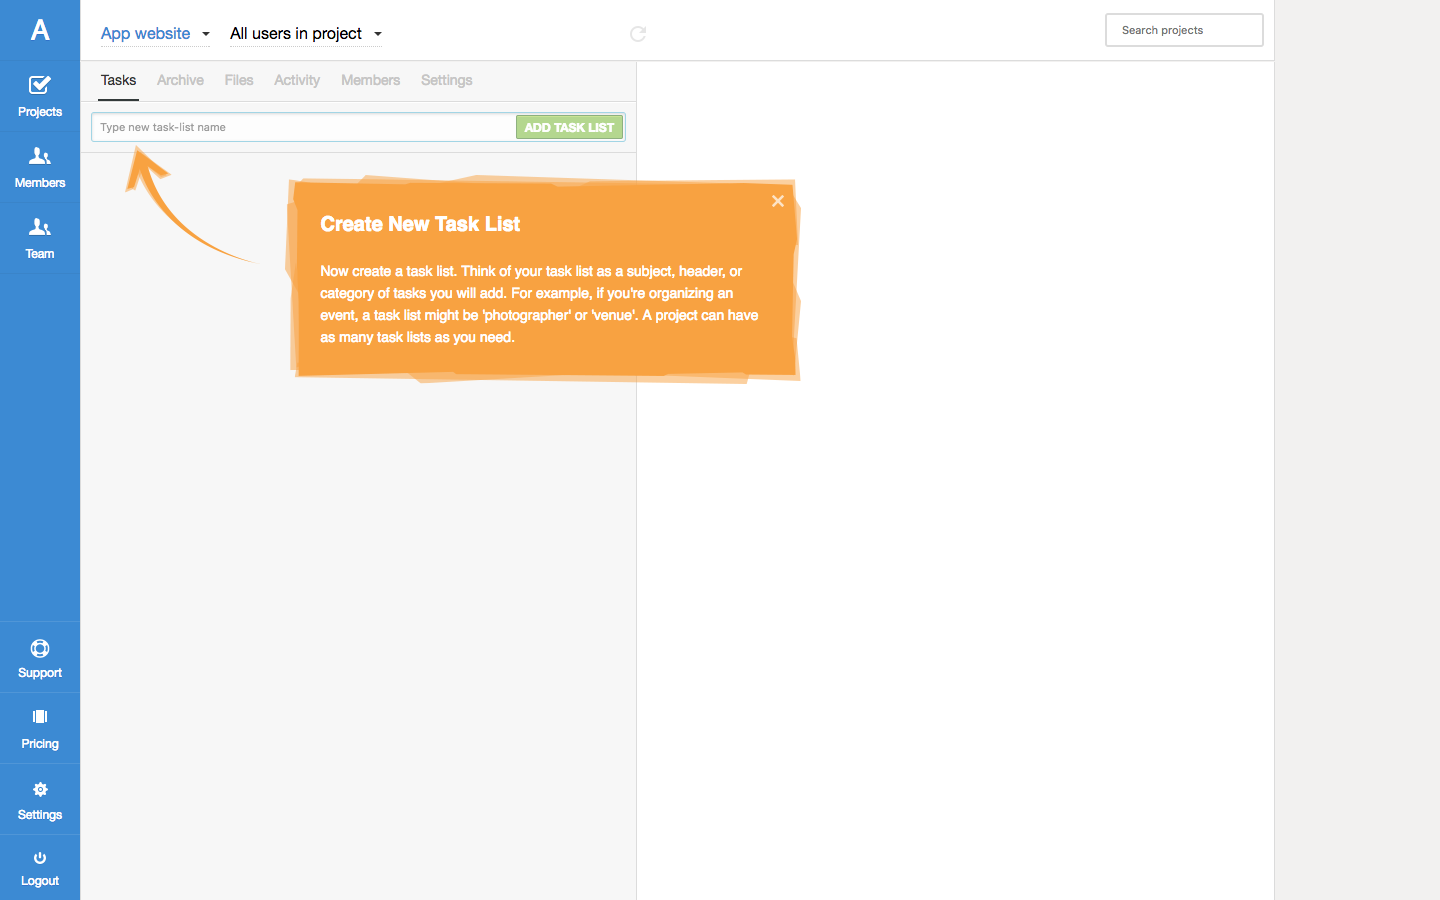
Task: Open Settings in the left sidebar
Action: click(x=40, y=800)
